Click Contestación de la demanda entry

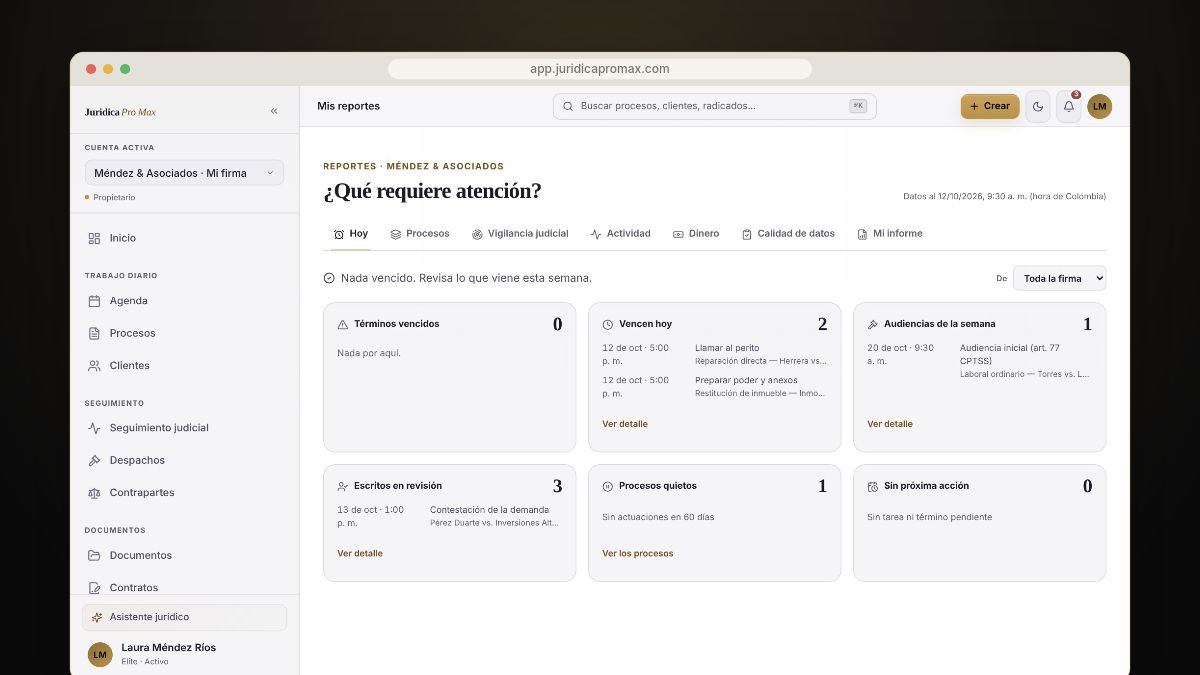(x=489, y=510)
